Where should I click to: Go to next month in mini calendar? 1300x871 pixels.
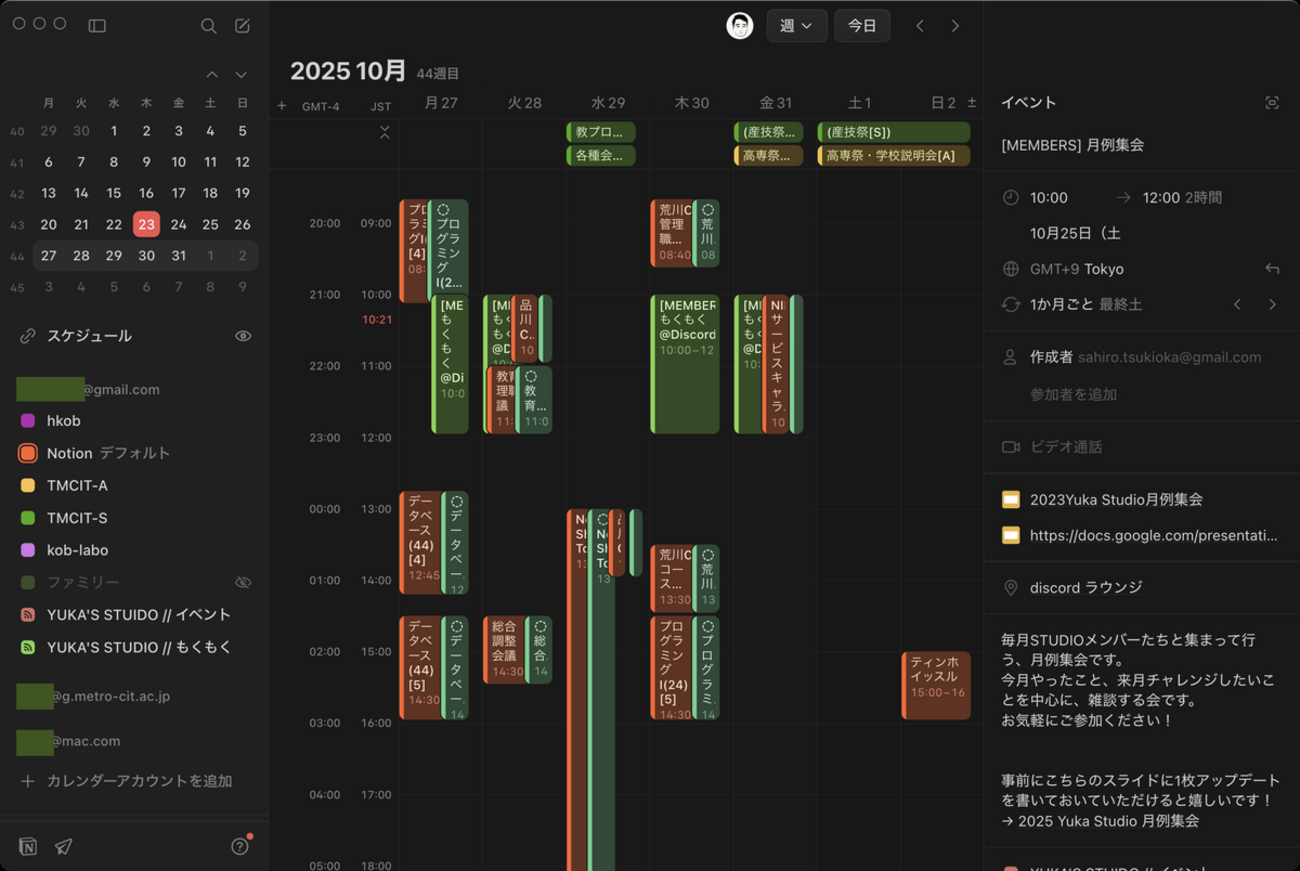click(x=241, y=75)
